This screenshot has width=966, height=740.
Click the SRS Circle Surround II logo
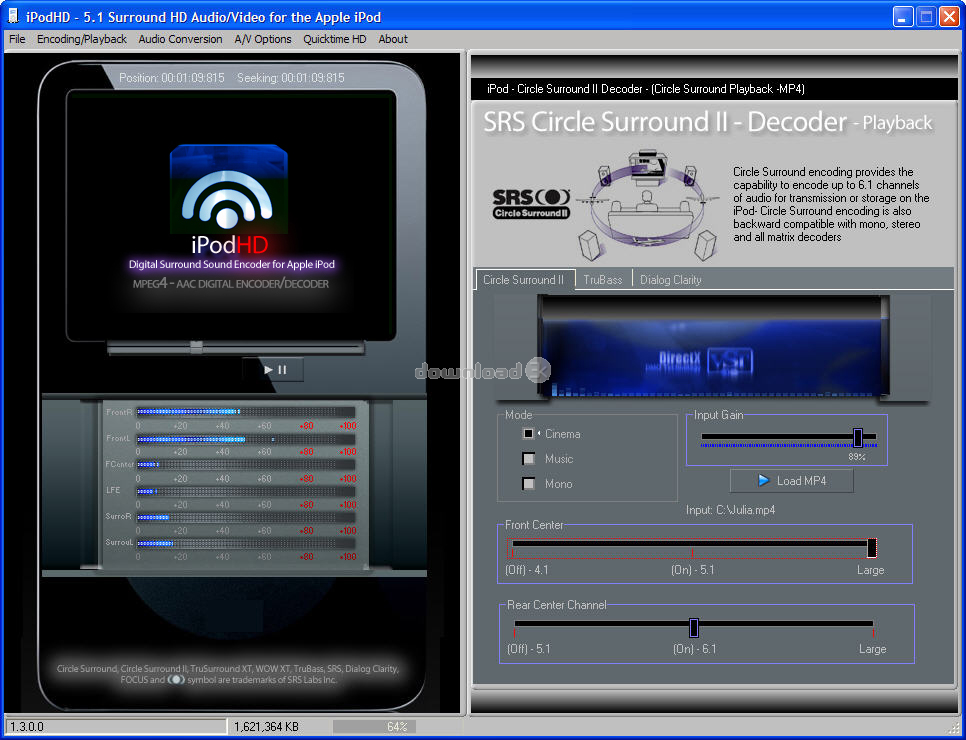(x=531, y=202)
